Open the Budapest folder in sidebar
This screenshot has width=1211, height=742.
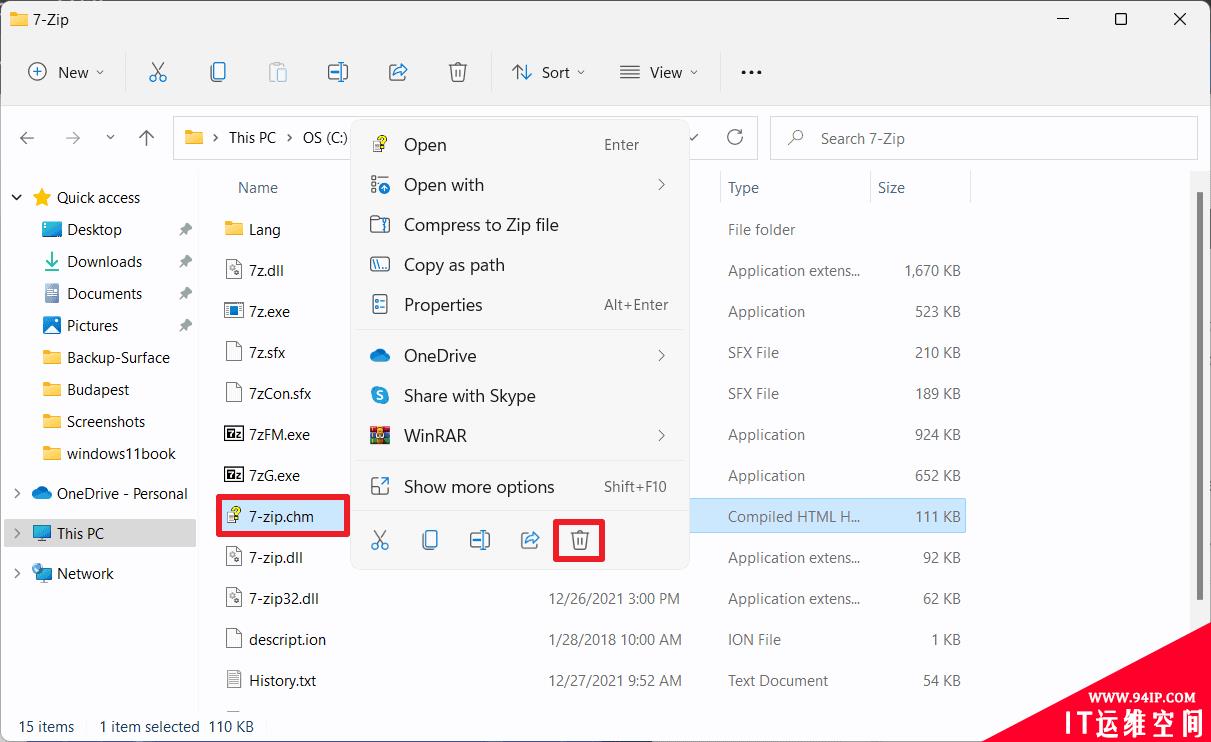pos(98,390)
